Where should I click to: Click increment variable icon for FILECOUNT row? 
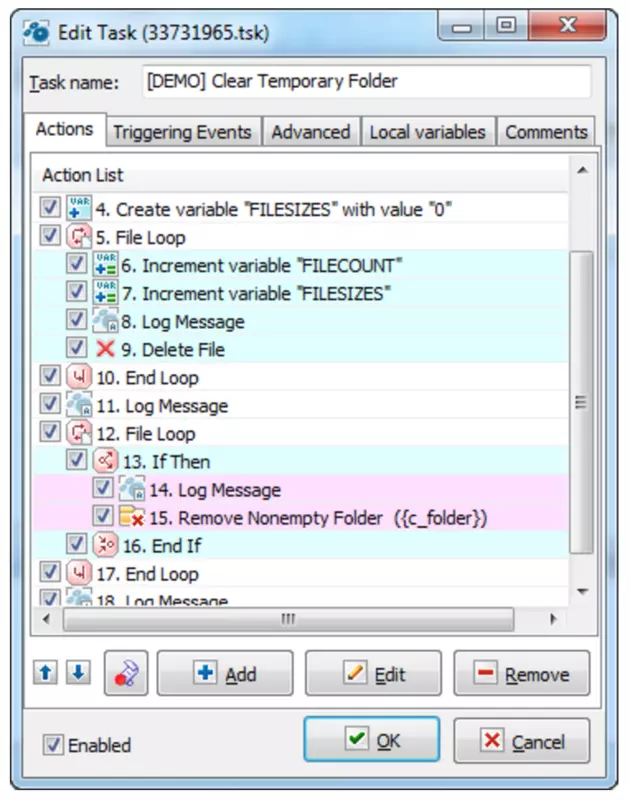[106, 264]
